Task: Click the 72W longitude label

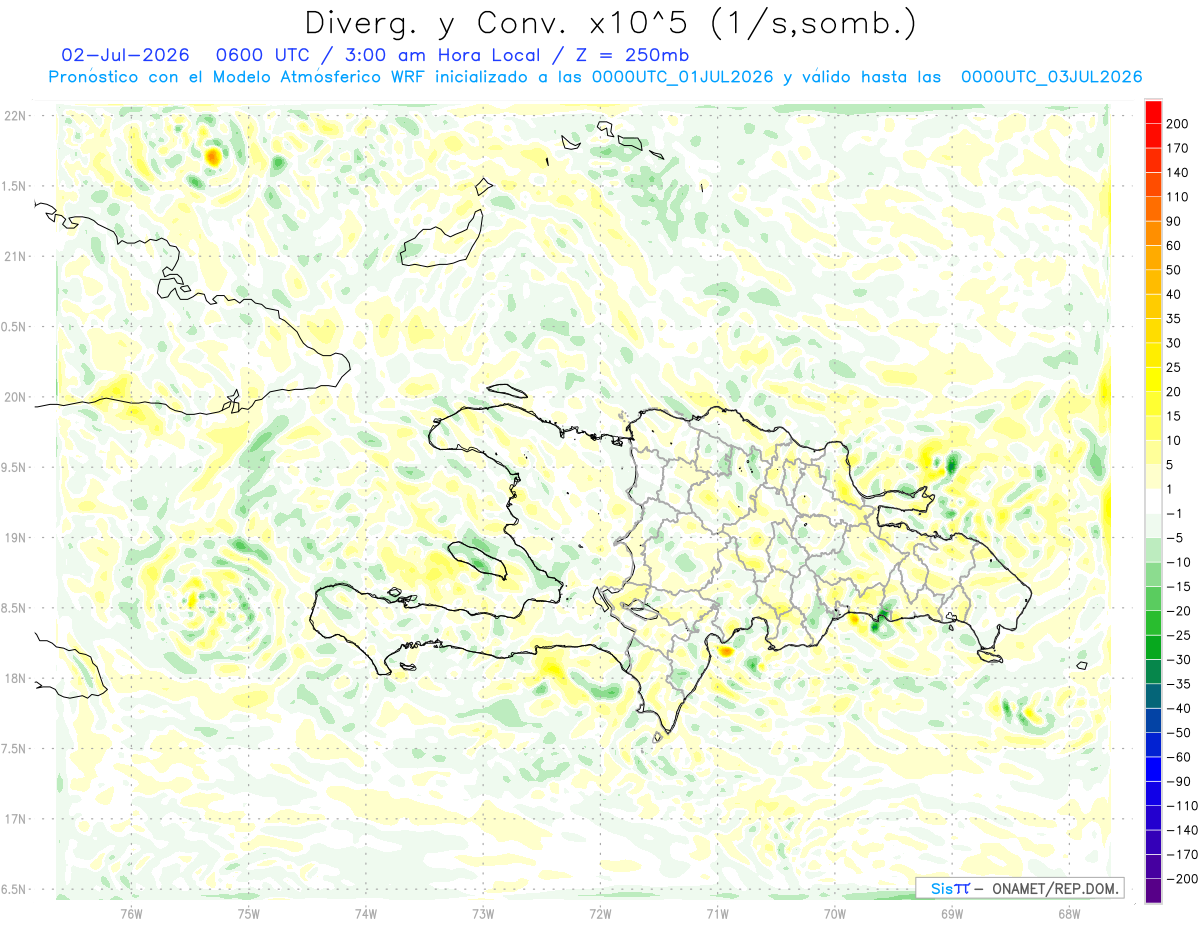Action: [x=600, y=912]
